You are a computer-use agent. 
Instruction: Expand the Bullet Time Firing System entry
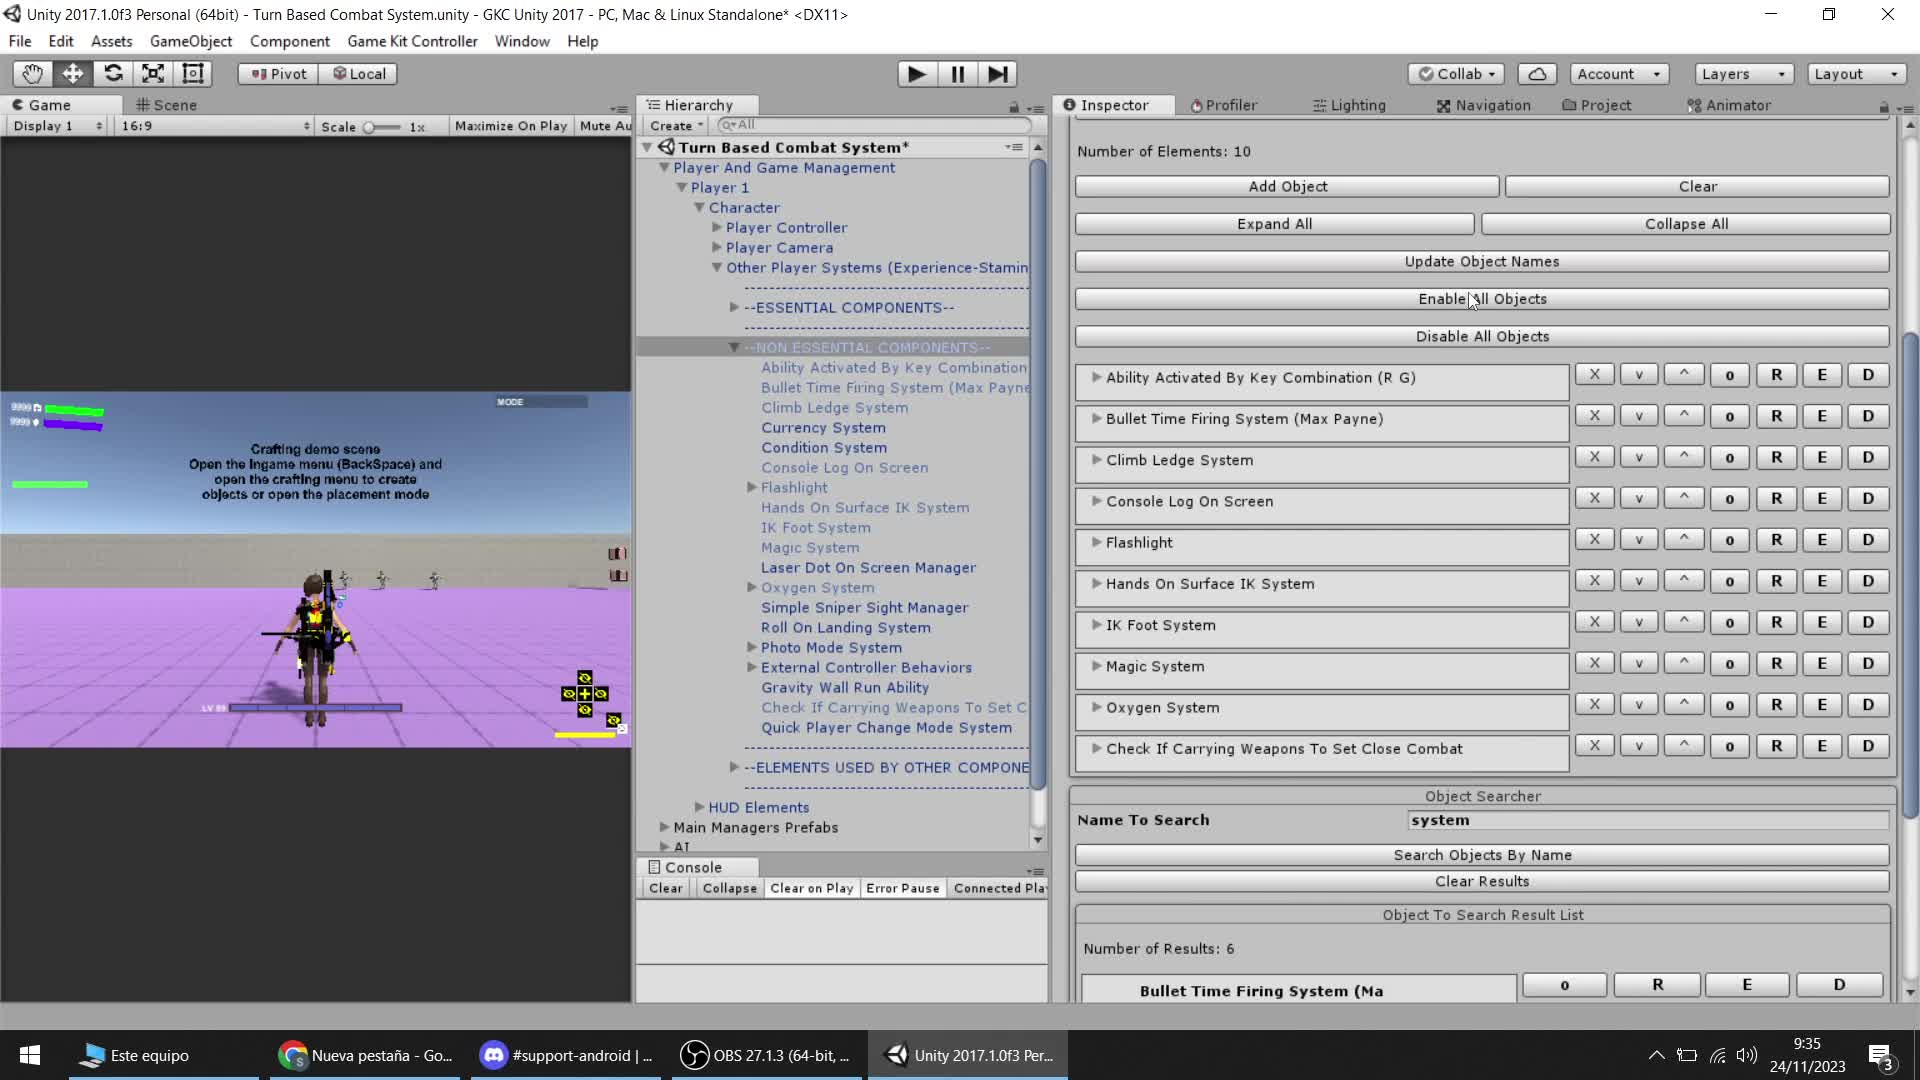coord(1096,418)
